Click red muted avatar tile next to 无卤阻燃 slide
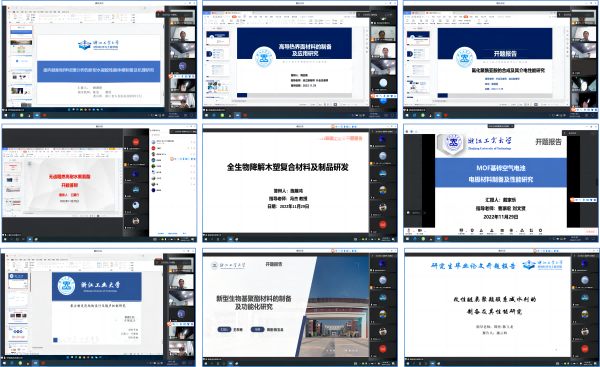The image size is (600, 367). tap(136, 142)
